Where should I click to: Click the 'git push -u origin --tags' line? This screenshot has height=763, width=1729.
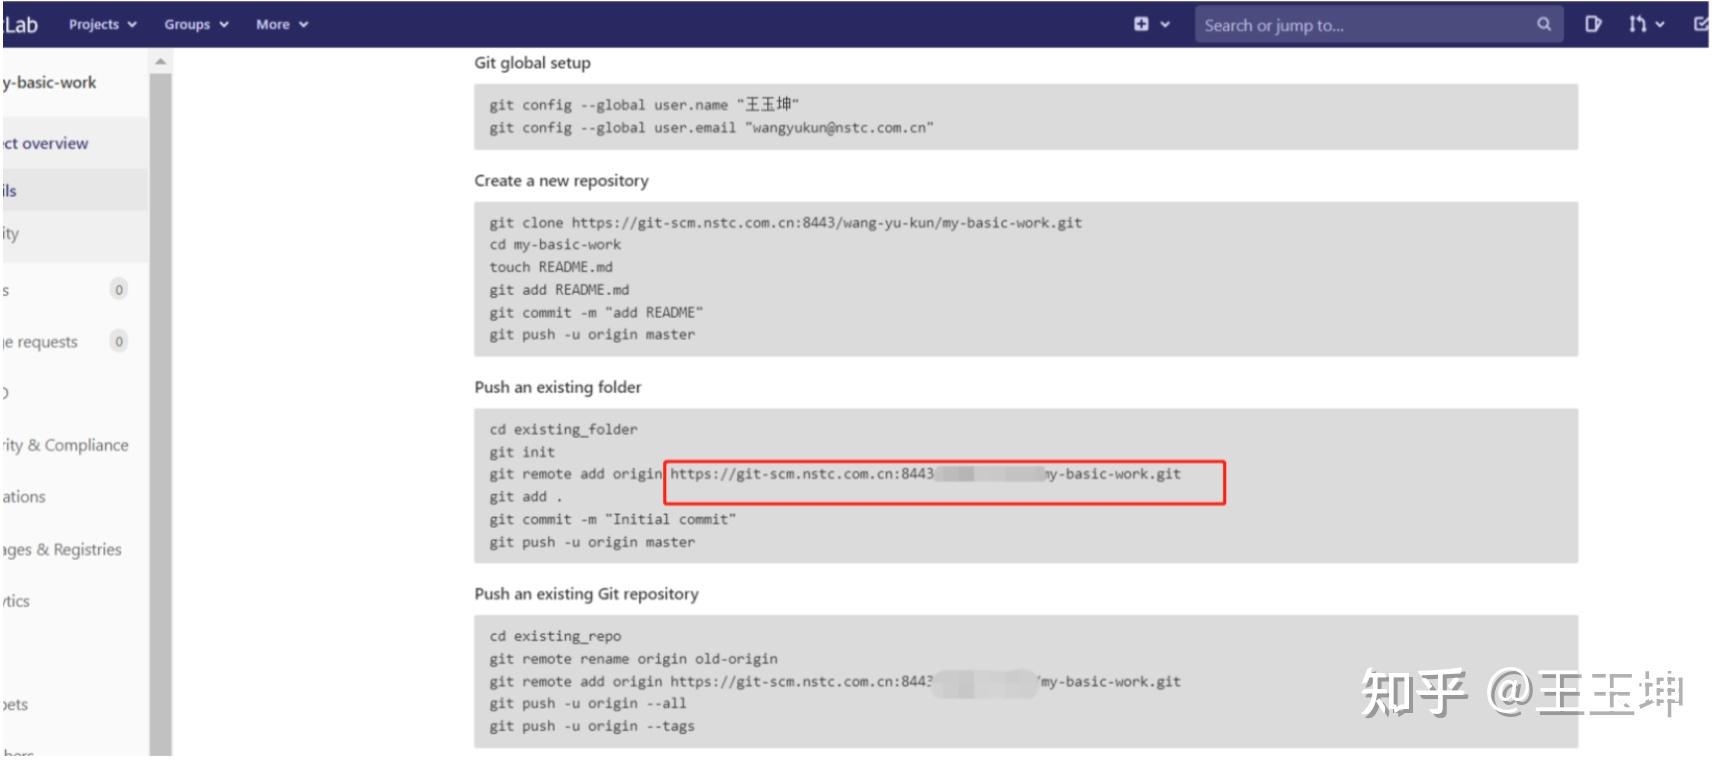tap(592, 726)
